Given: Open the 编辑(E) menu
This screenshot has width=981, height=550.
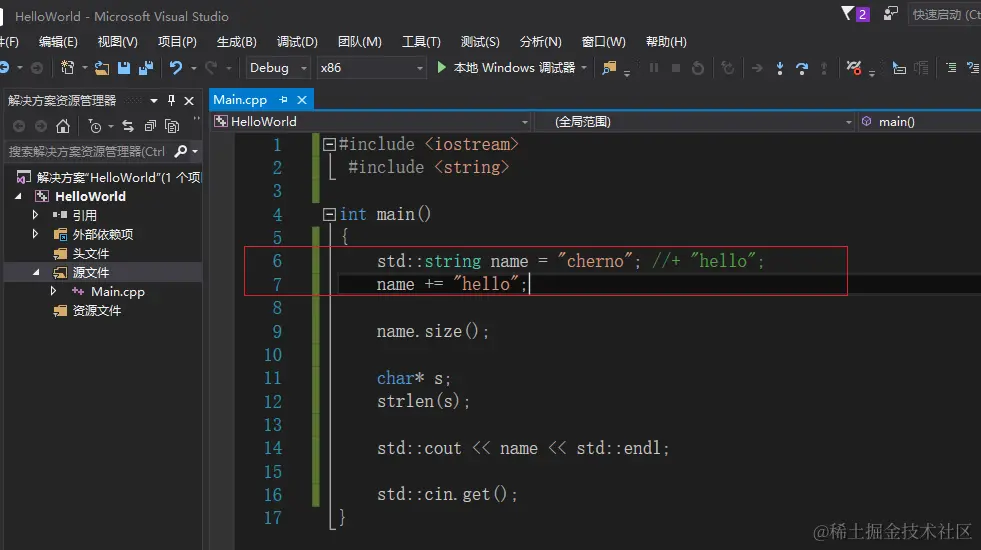Looking at the screenshot, I should coord(58,42).
